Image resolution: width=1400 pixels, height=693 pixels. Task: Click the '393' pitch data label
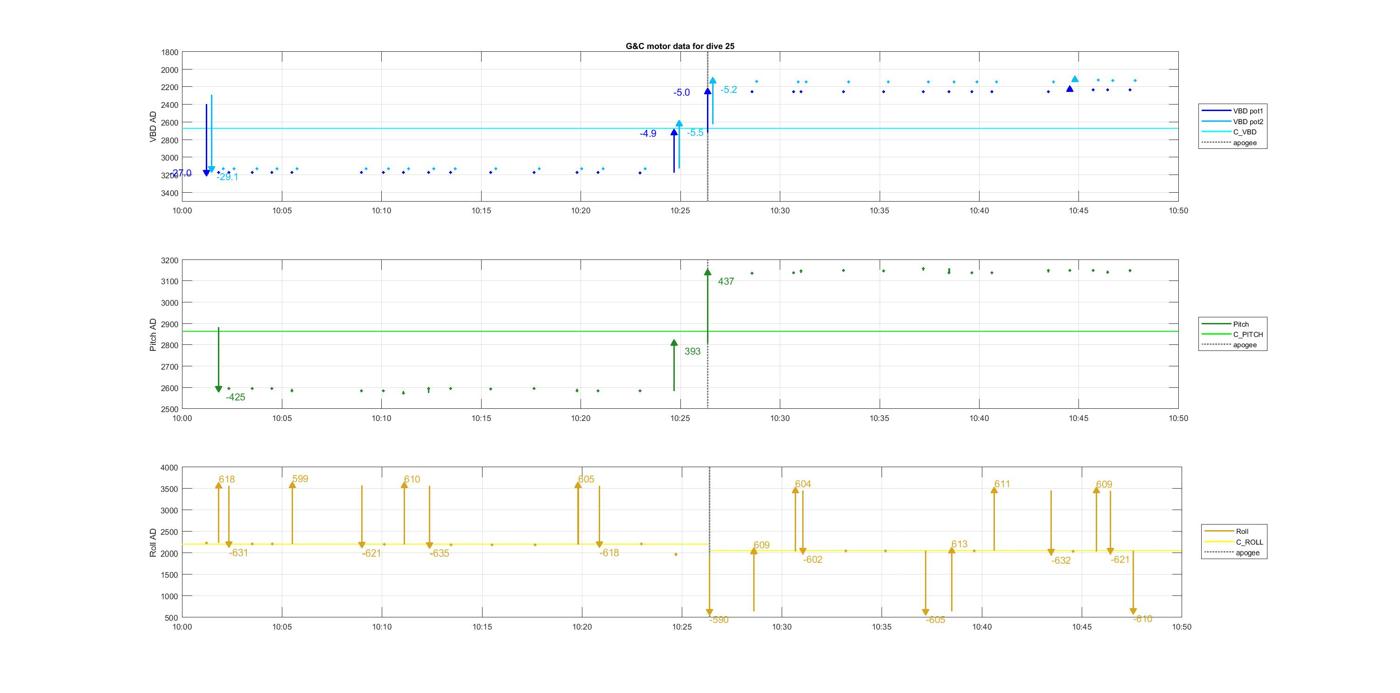(x=692, y=352)
